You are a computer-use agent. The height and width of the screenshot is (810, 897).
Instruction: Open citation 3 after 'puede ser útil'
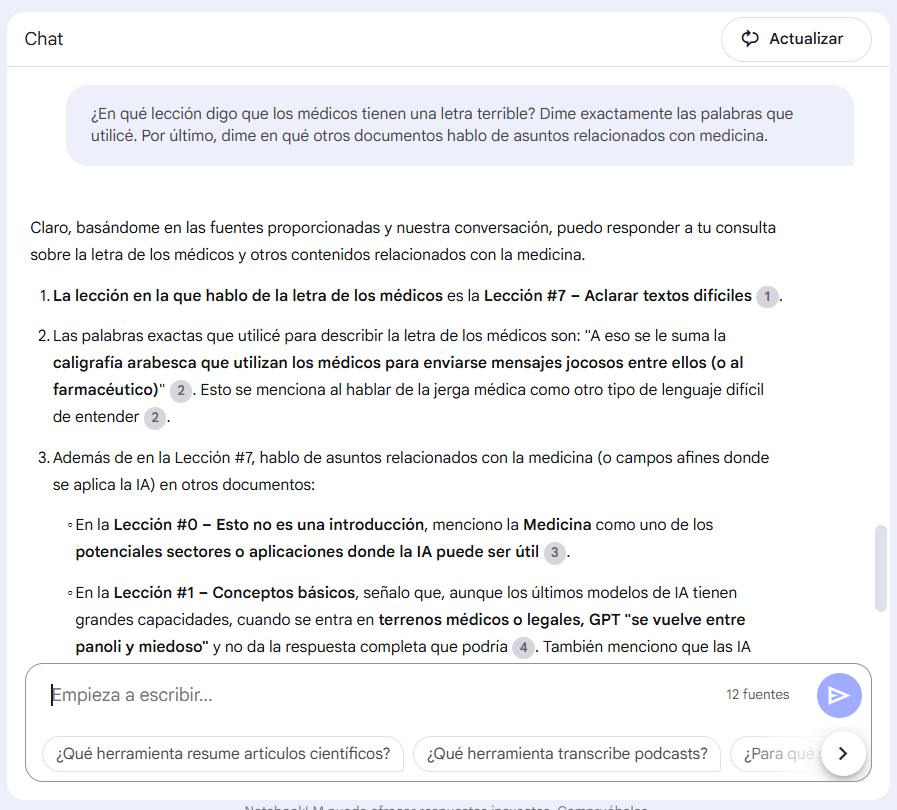(x=554, y=553)
